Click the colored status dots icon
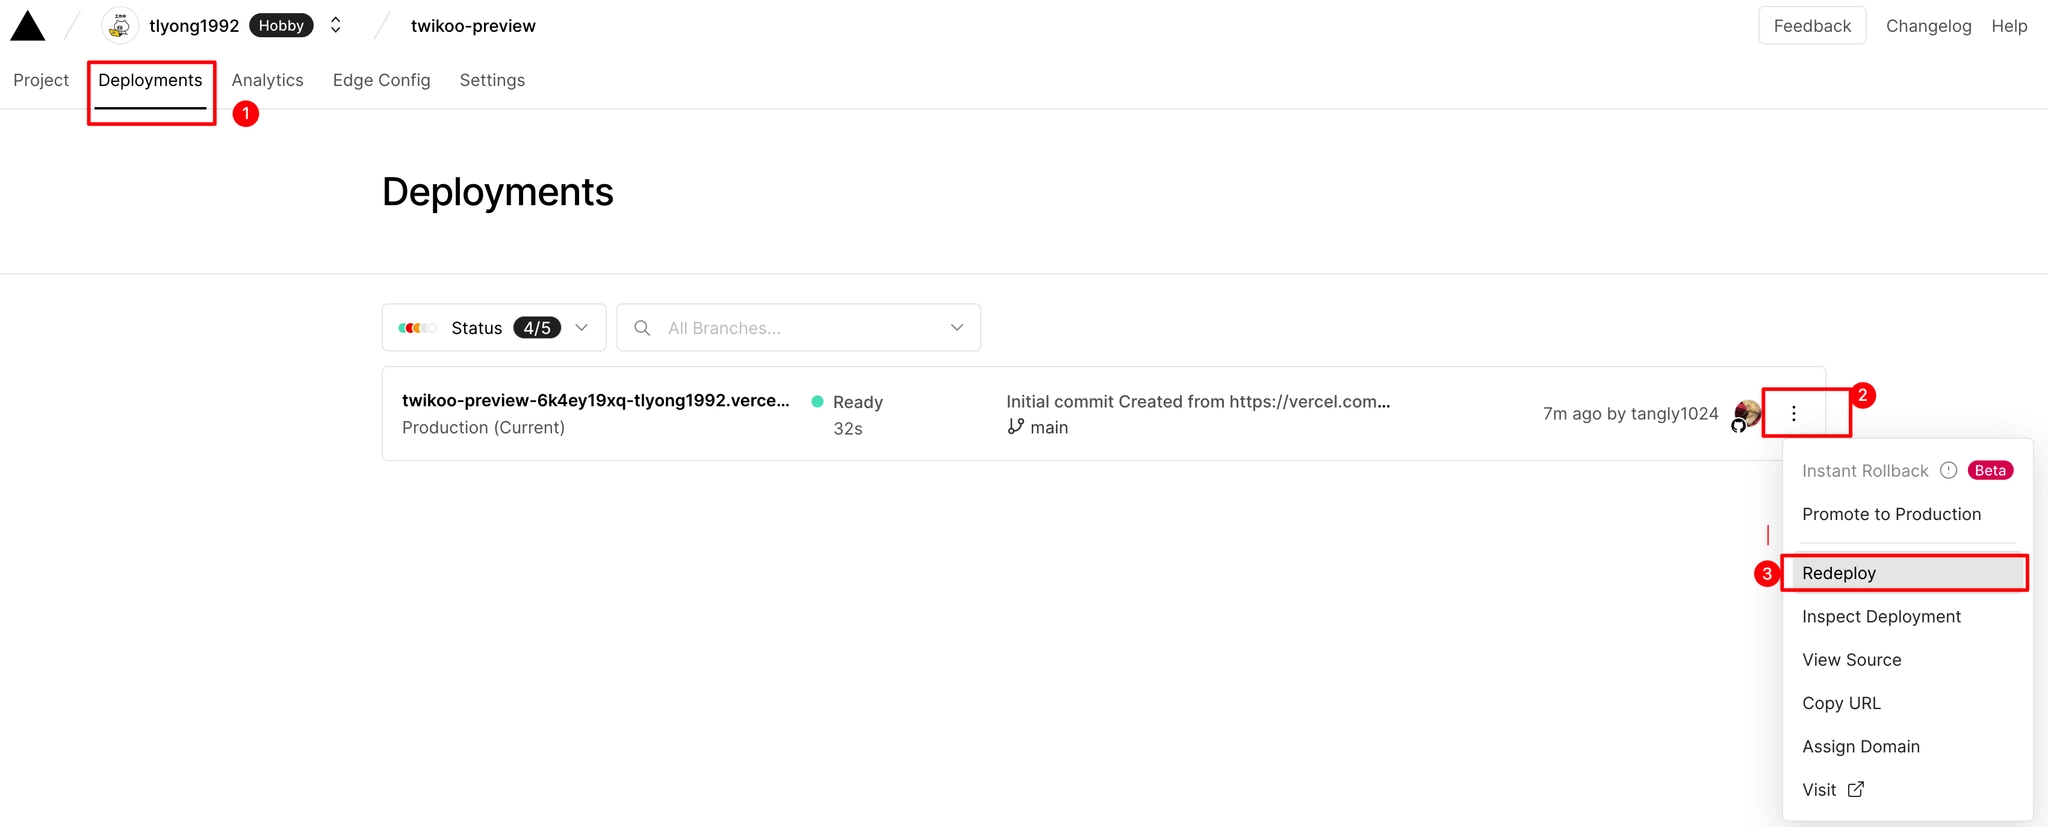The width and height of the screenshot is (2048, 827). (x=417, y=328)
